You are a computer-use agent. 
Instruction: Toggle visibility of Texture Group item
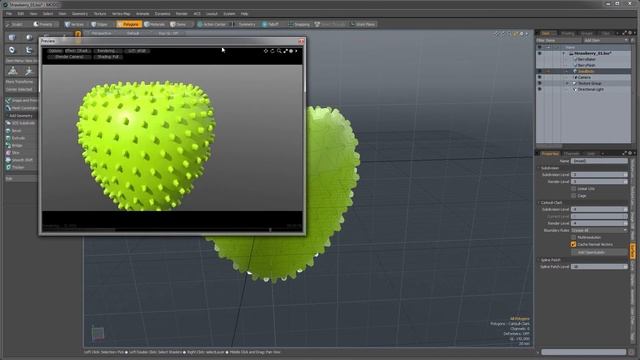coord(540,83)
